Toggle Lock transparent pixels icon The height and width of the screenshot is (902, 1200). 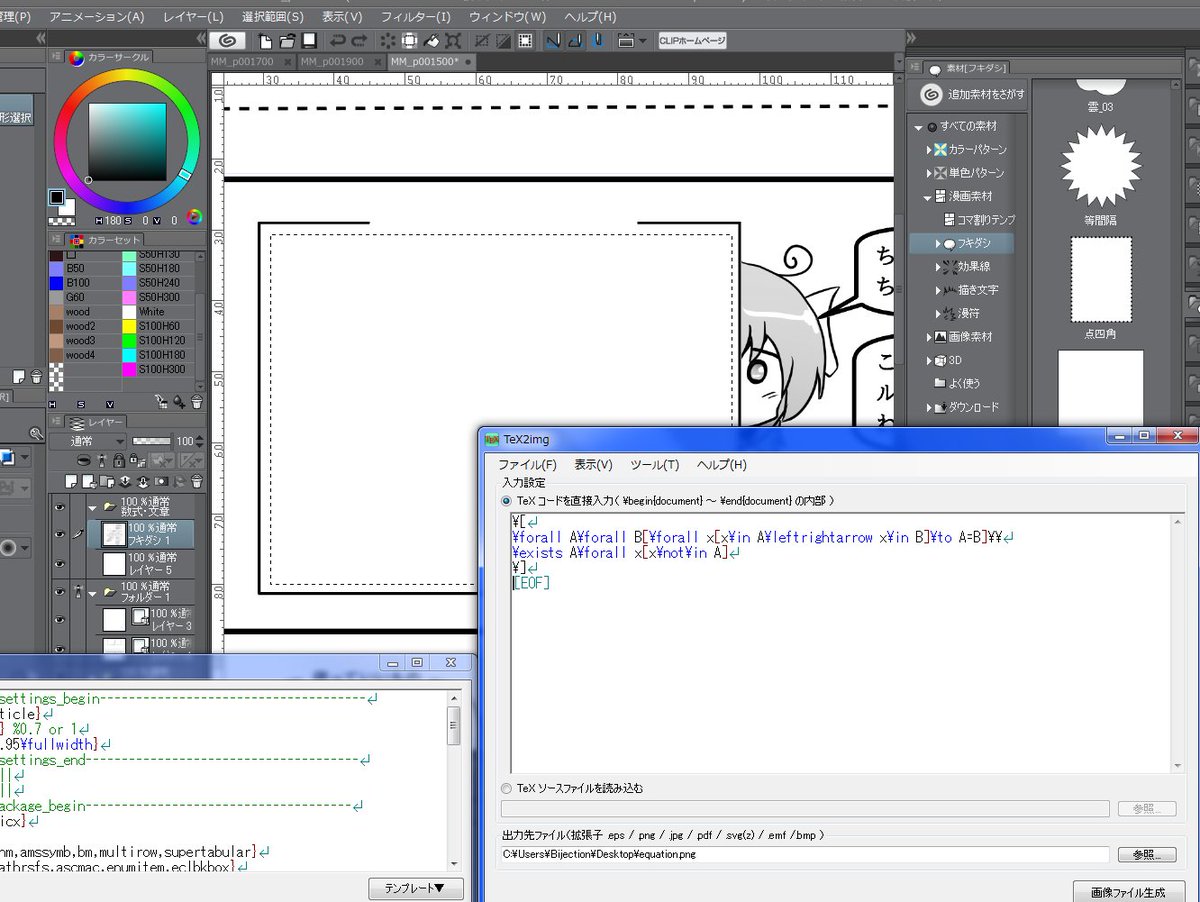coord(137,460)
